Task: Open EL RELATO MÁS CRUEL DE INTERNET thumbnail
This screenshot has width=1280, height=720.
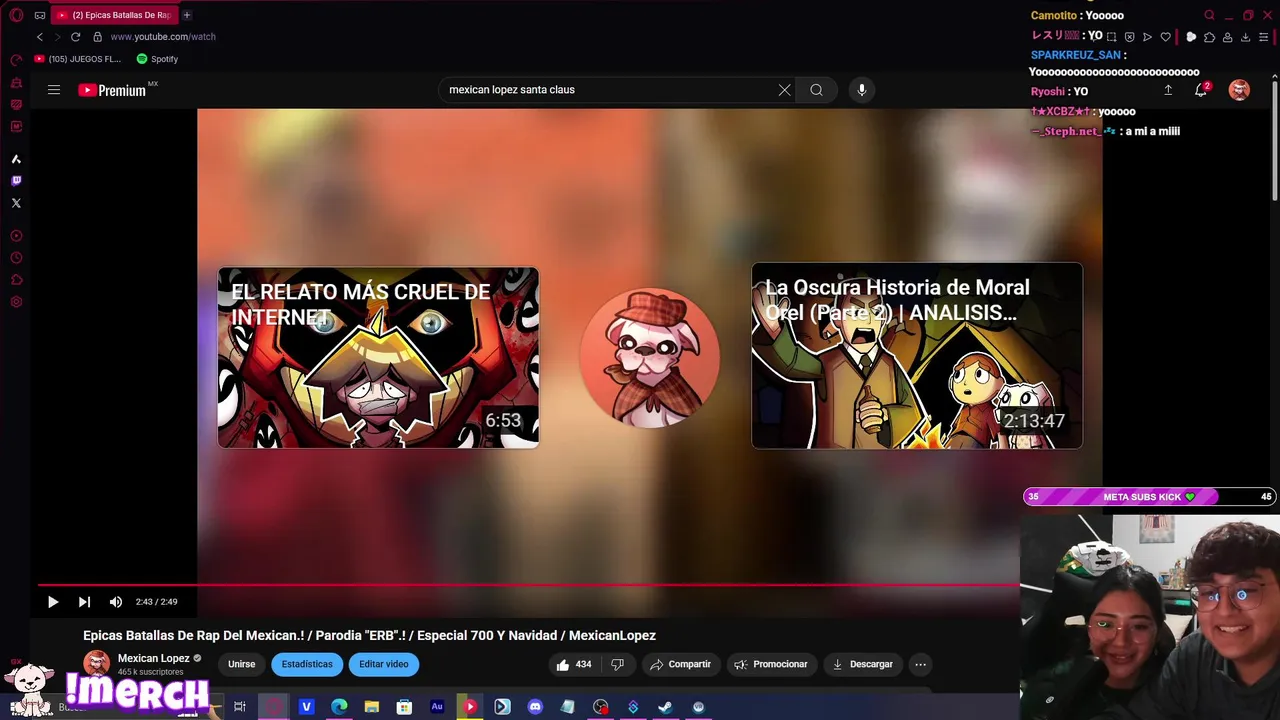Action: point(378,357)
